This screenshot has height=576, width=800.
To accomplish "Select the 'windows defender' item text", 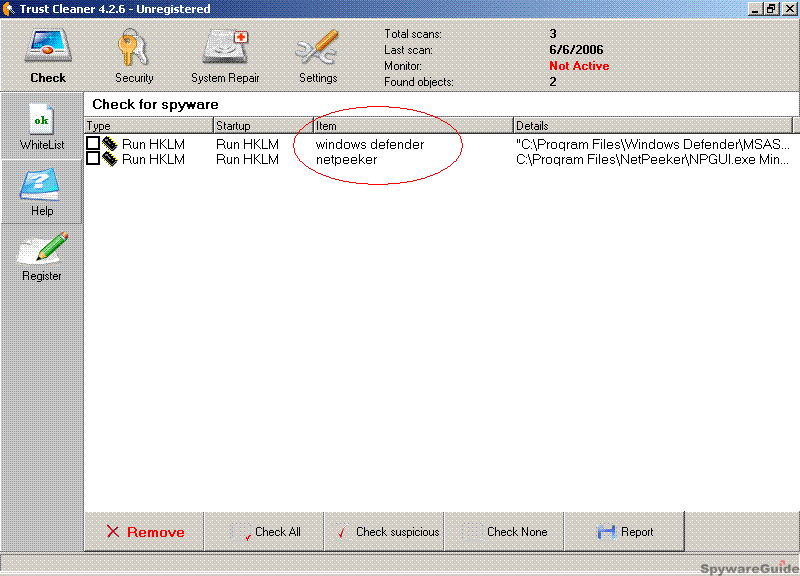I will point(370,144).
